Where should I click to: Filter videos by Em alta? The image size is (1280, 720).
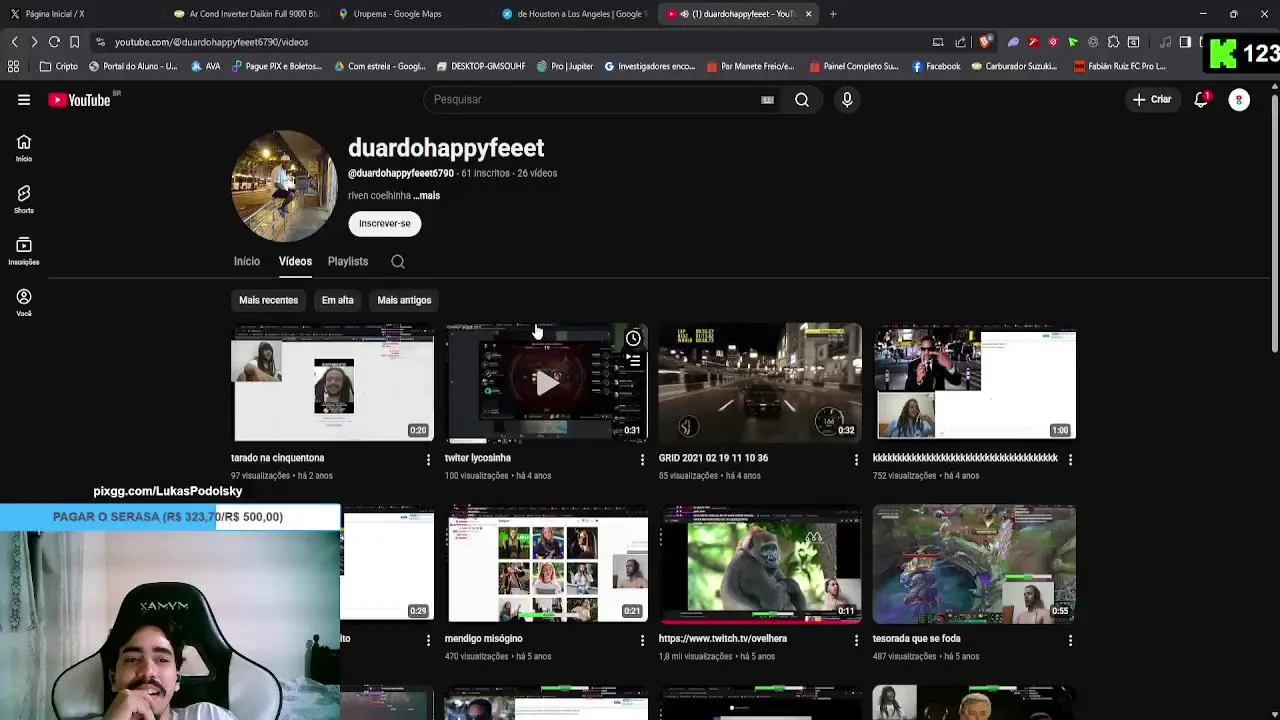tap(337, 300)
